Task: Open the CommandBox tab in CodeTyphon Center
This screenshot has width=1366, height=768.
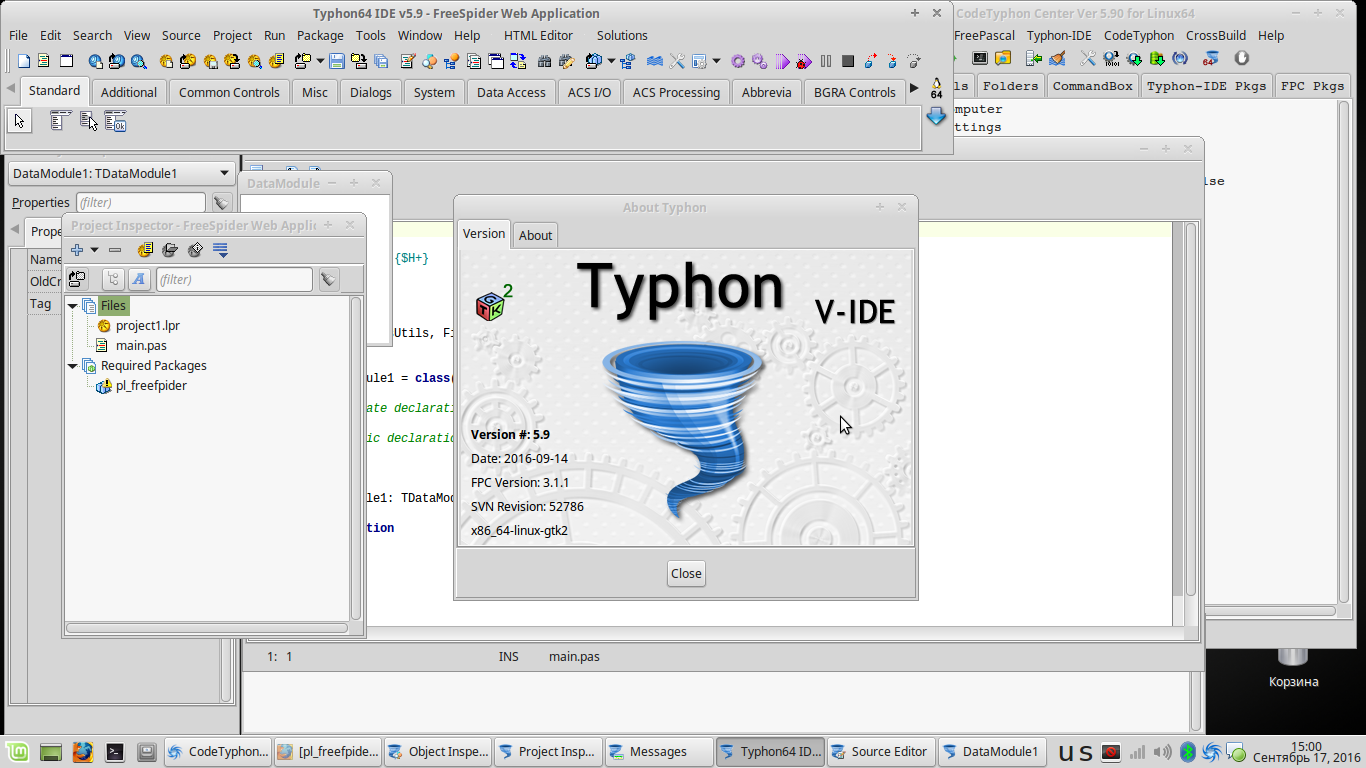Action: click(x=1092, y=86)
